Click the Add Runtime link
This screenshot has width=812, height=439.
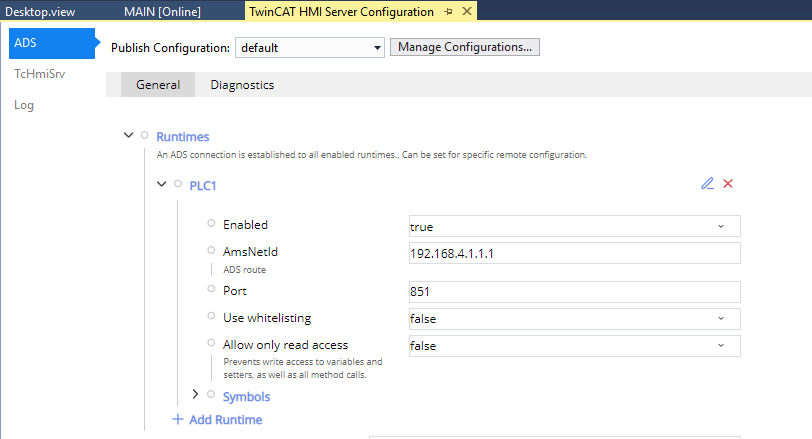(x=225, y=419)
